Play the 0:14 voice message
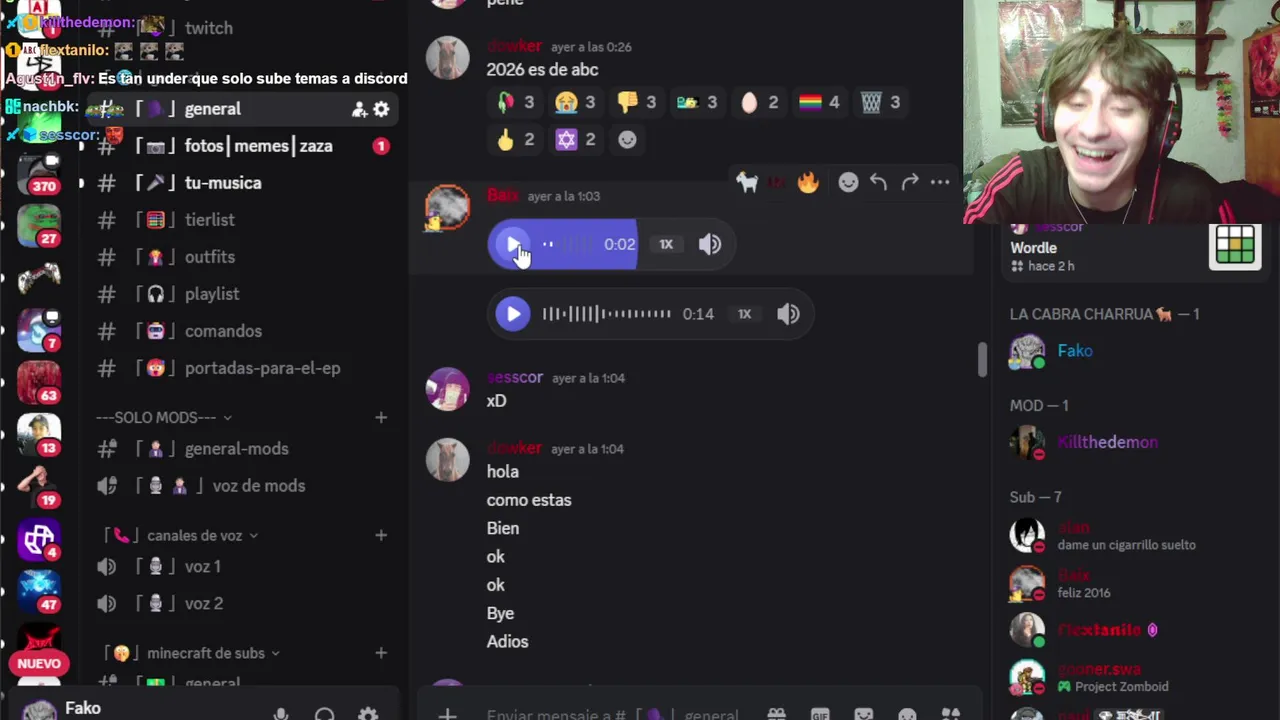The width and height of the screenshot is (1280, 720). (512, 314)
